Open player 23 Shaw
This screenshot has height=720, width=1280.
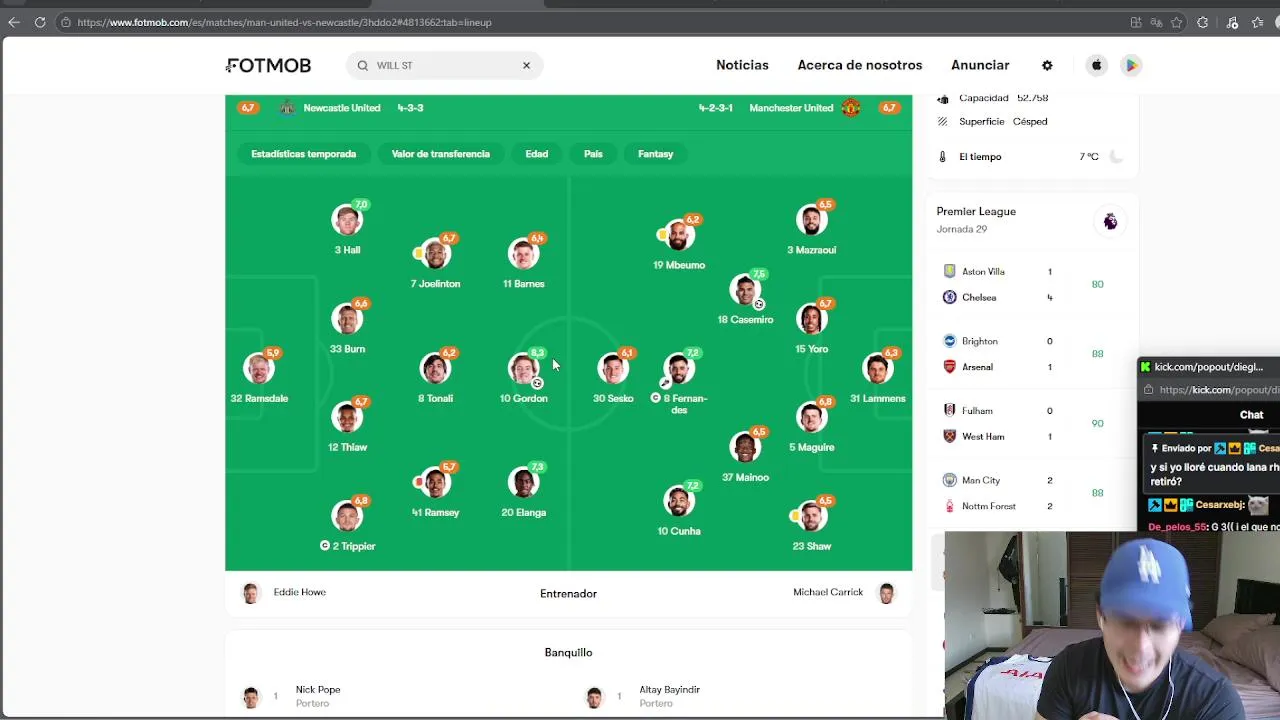[x=811, y=524]
